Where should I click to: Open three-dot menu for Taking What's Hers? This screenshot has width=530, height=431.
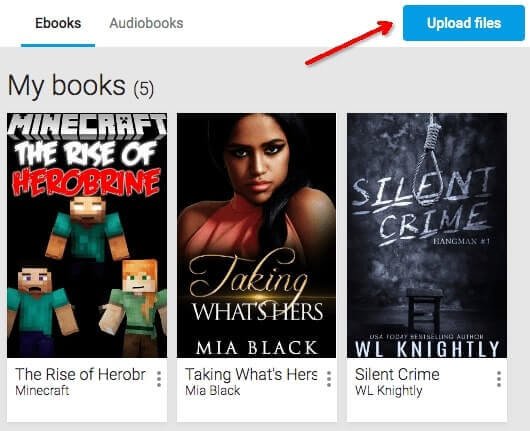[329, 379]
